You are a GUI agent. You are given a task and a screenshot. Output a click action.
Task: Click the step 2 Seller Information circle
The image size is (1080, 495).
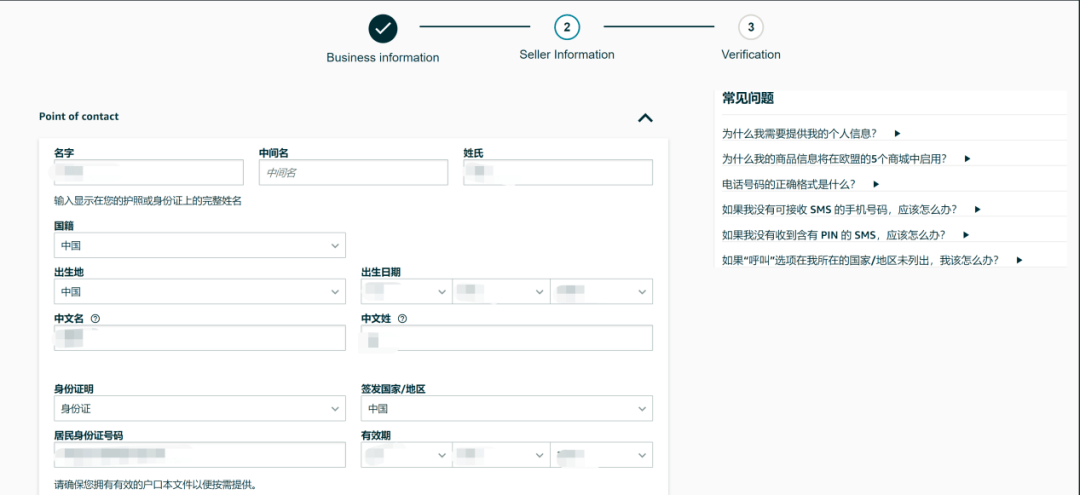566,27
